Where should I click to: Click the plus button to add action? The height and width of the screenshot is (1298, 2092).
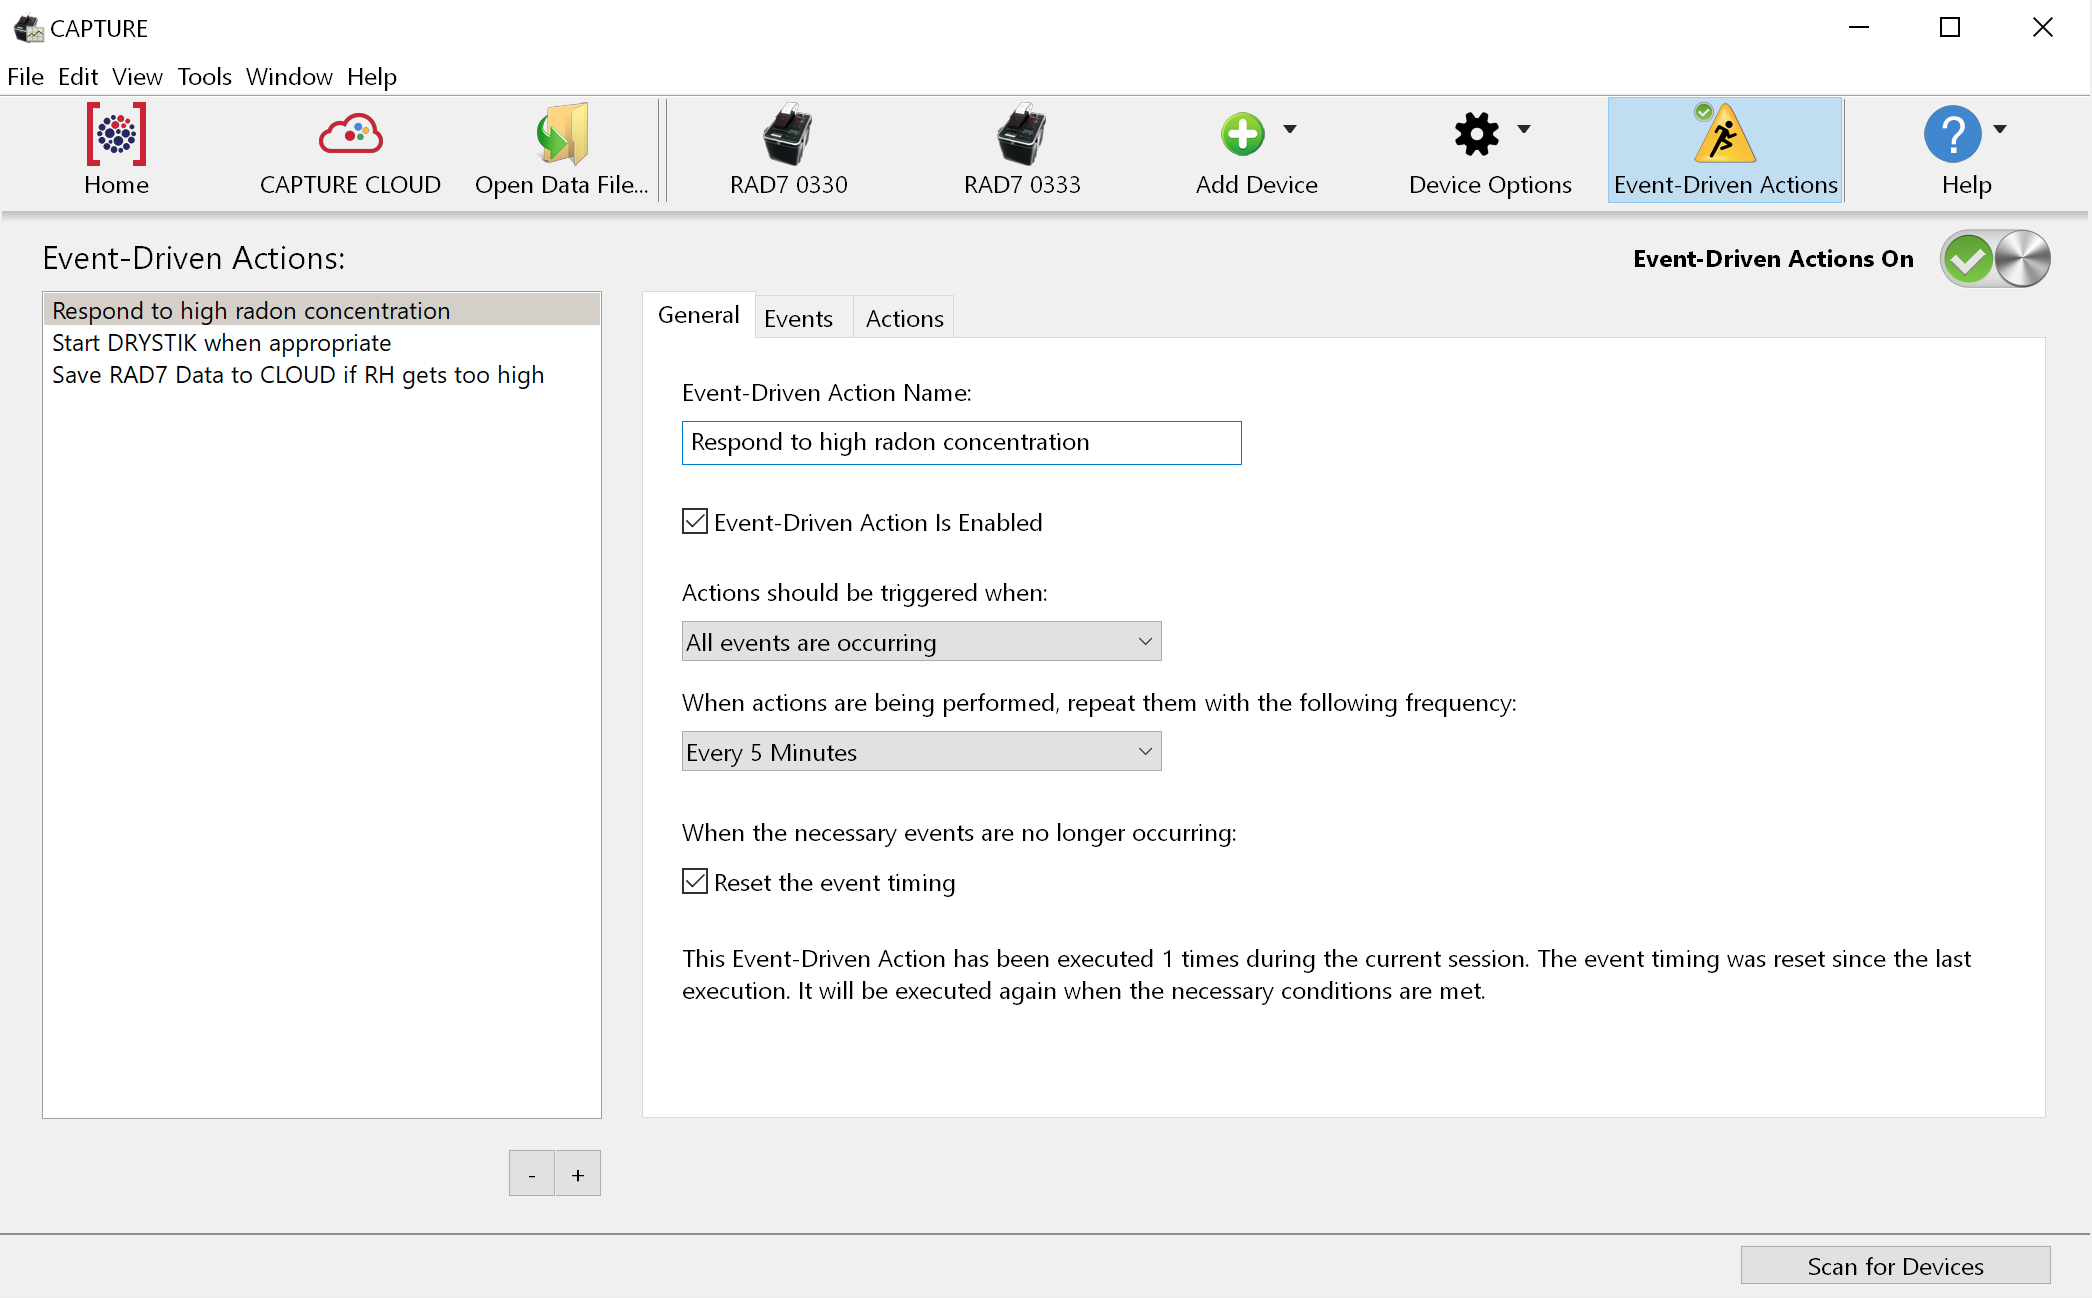click(578, 1174)
